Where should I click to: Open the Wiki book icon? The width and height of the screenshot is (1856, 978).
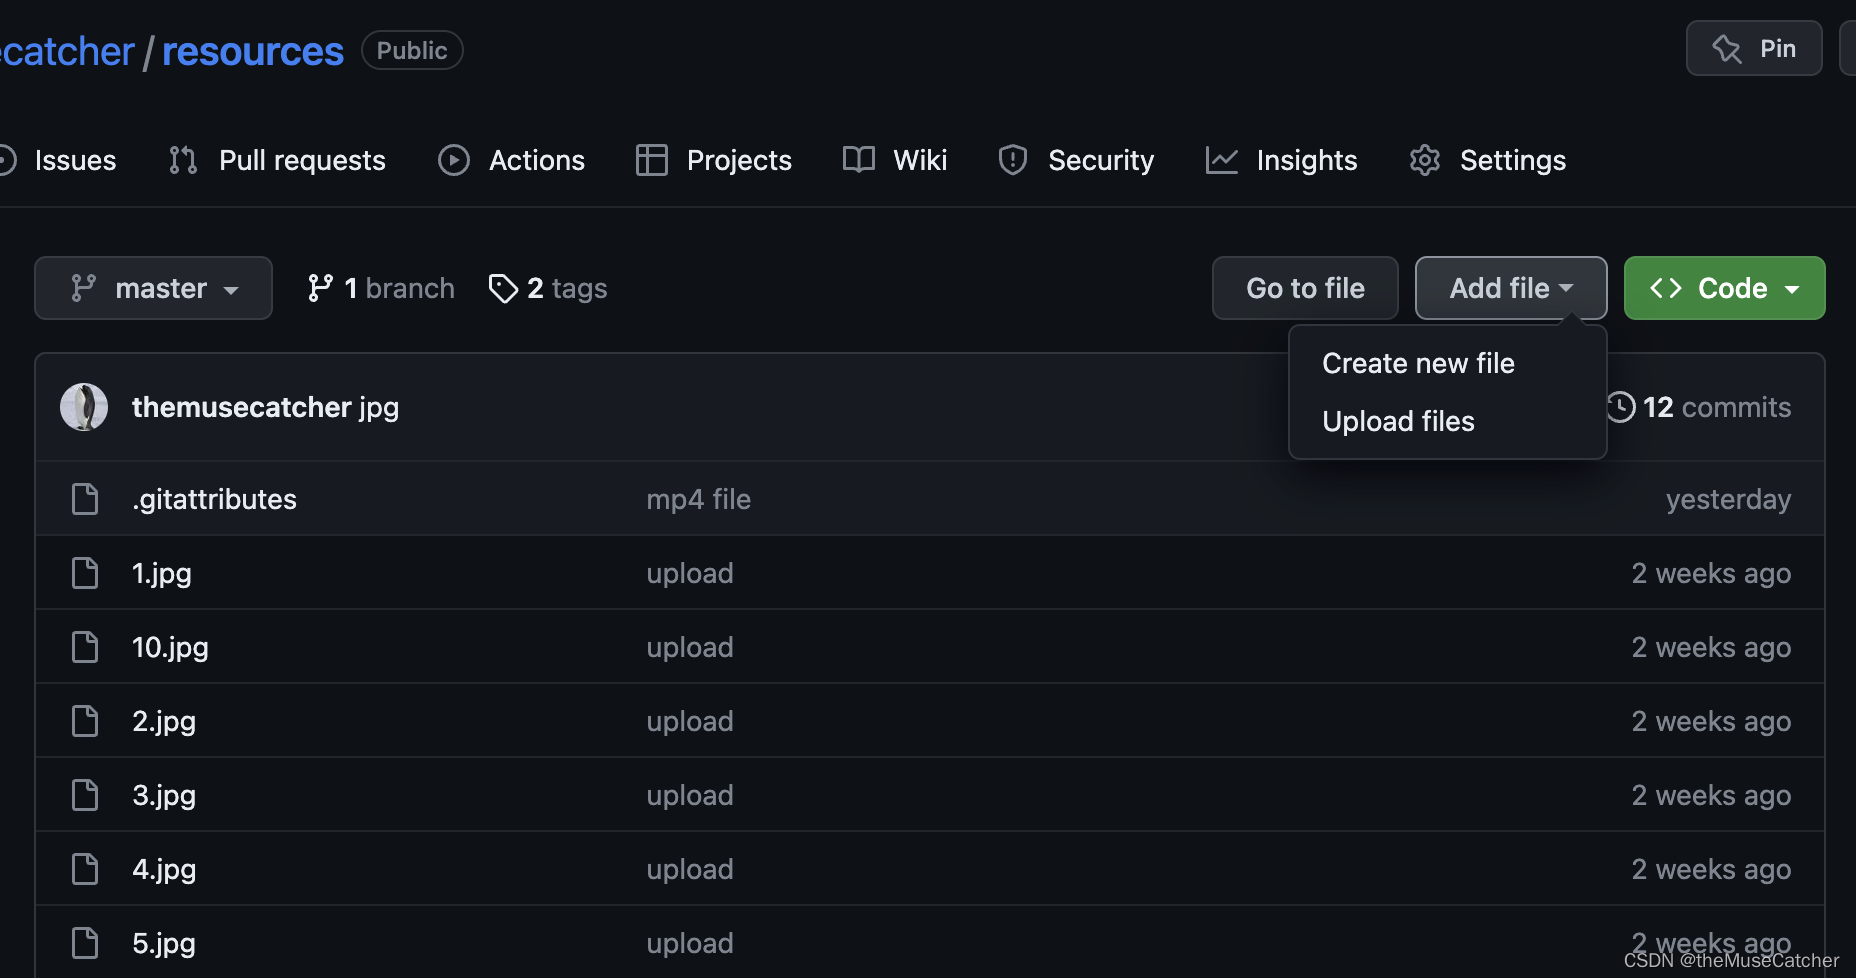tap(857, 160)
